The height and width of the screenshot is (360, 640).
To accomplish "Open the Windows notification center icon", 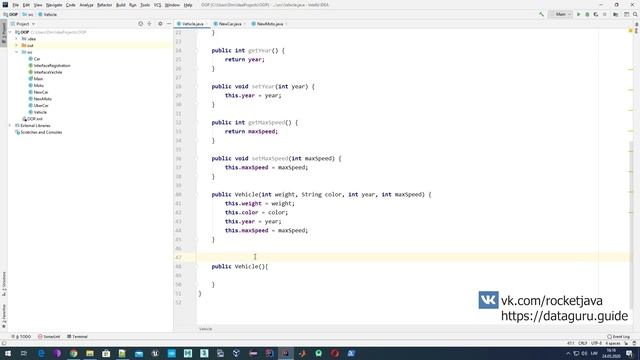I will pos(629,353).
